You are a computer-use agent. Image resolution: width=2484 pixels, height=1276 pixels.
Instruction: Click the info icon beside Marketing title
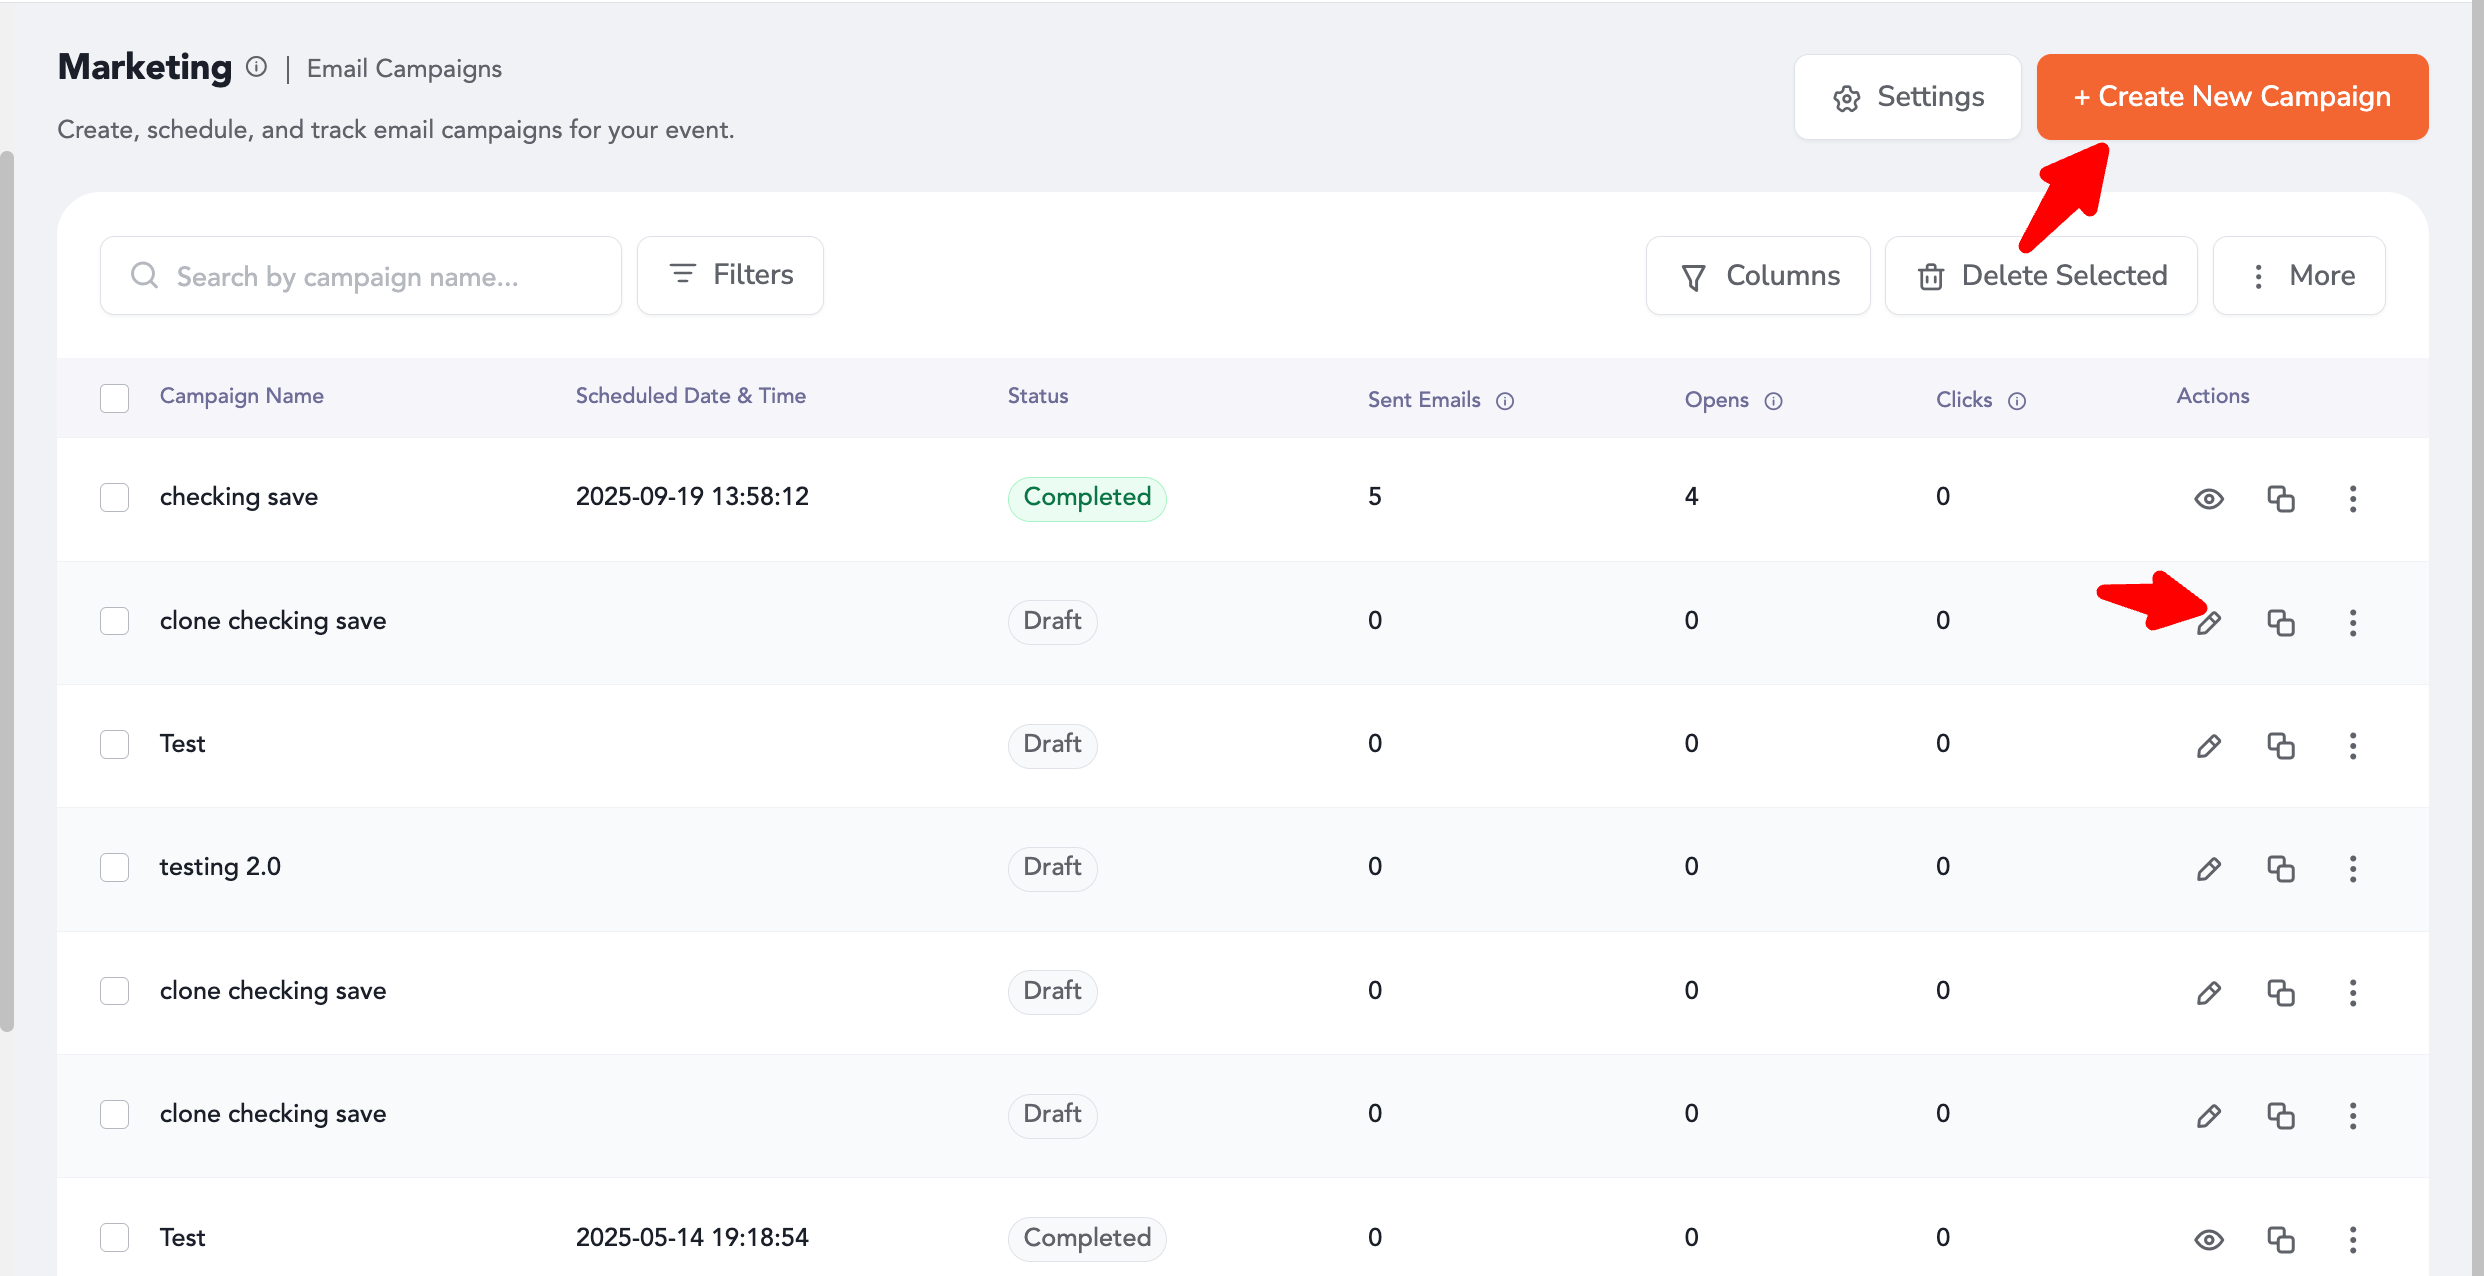click(x=257, y=67)
